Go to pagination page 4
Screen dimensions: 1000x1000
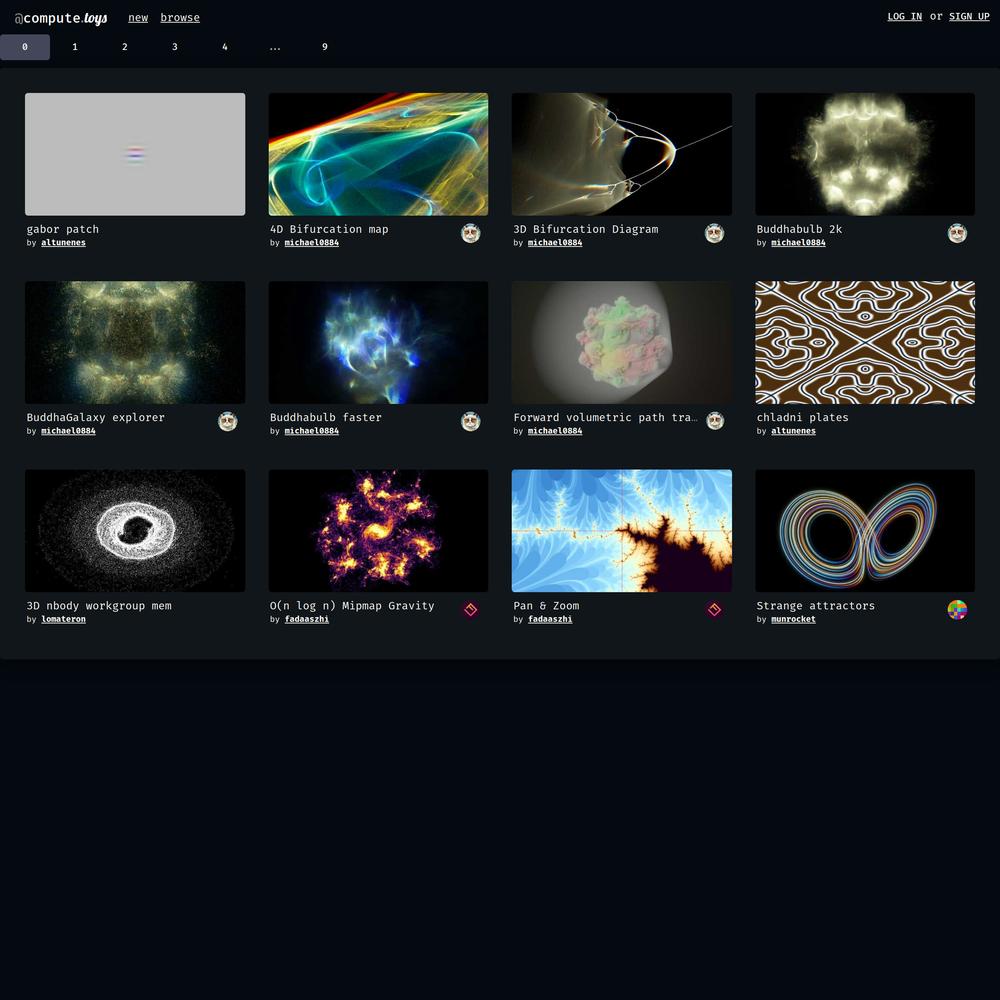coord(224,47)
